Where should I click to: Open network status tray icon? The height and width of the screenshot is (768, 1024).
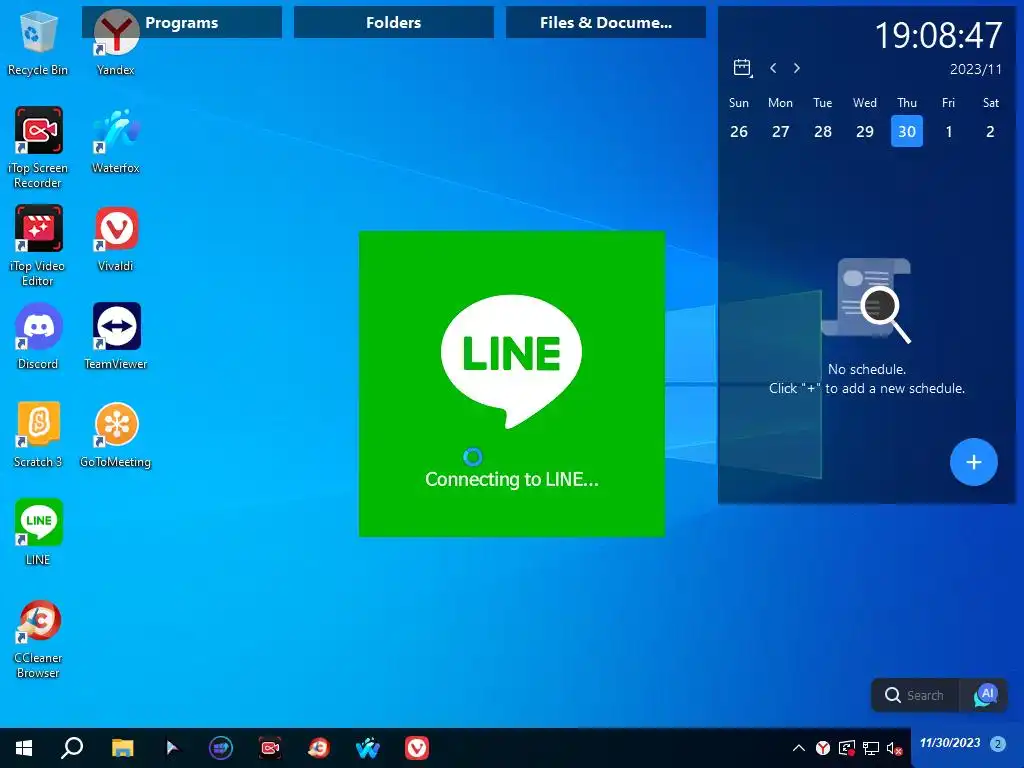tap(871, 748)
